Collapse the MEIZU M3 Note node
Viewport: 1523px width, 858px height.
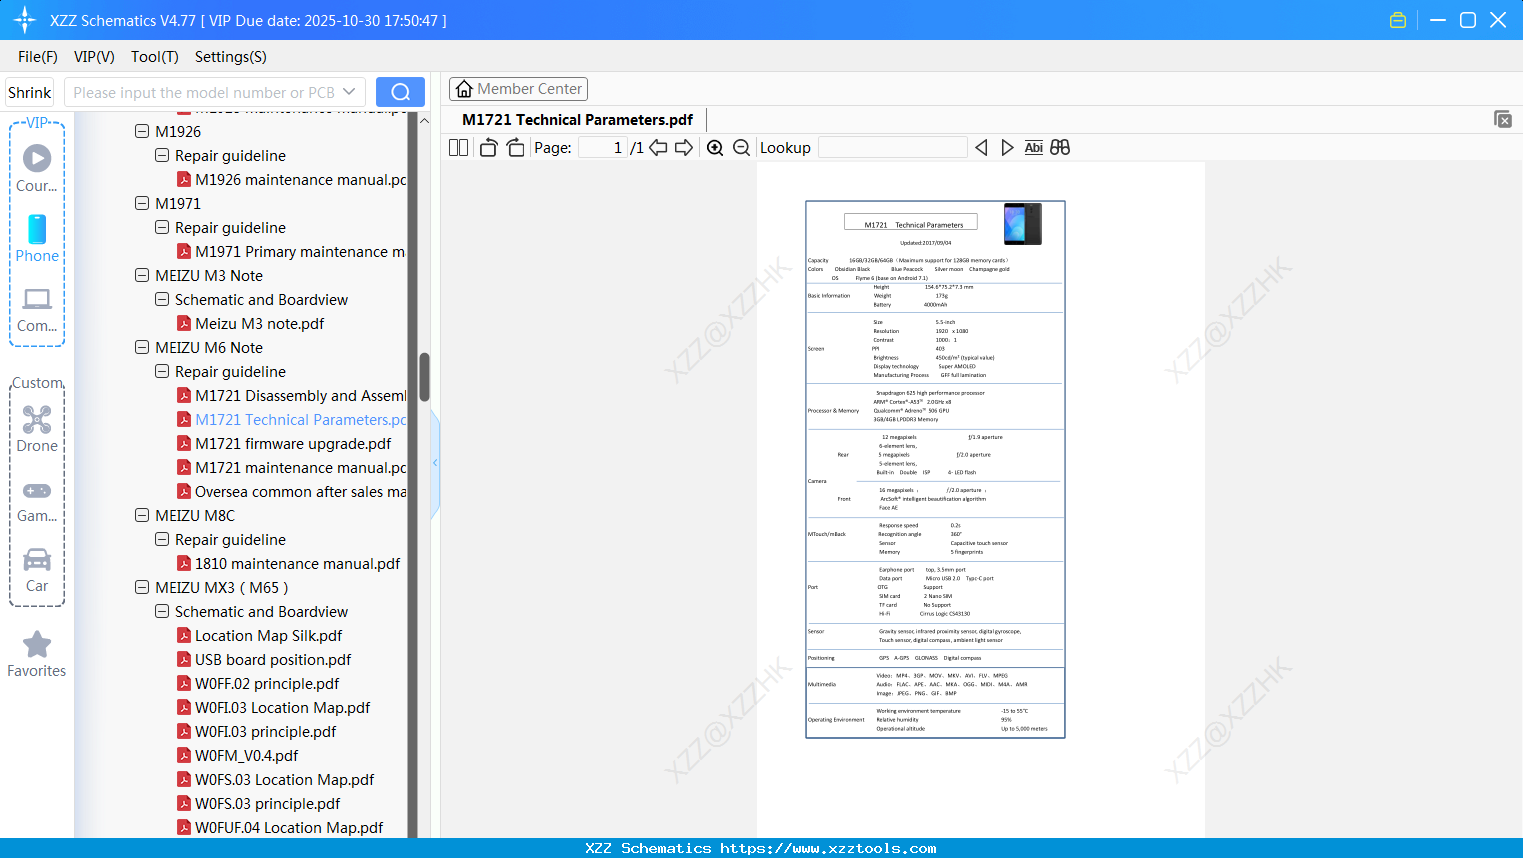[x=142, y=275]
